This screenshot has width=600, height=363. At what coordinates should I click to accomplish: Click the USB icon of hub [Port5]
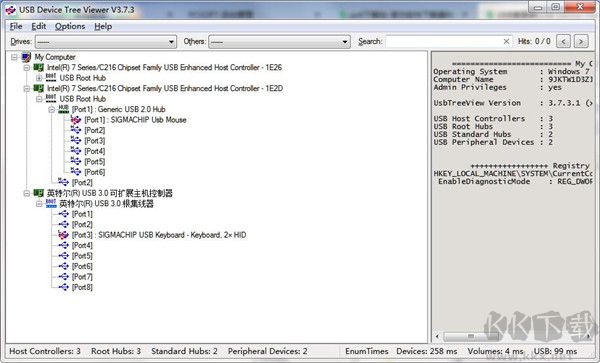point(76,161)
